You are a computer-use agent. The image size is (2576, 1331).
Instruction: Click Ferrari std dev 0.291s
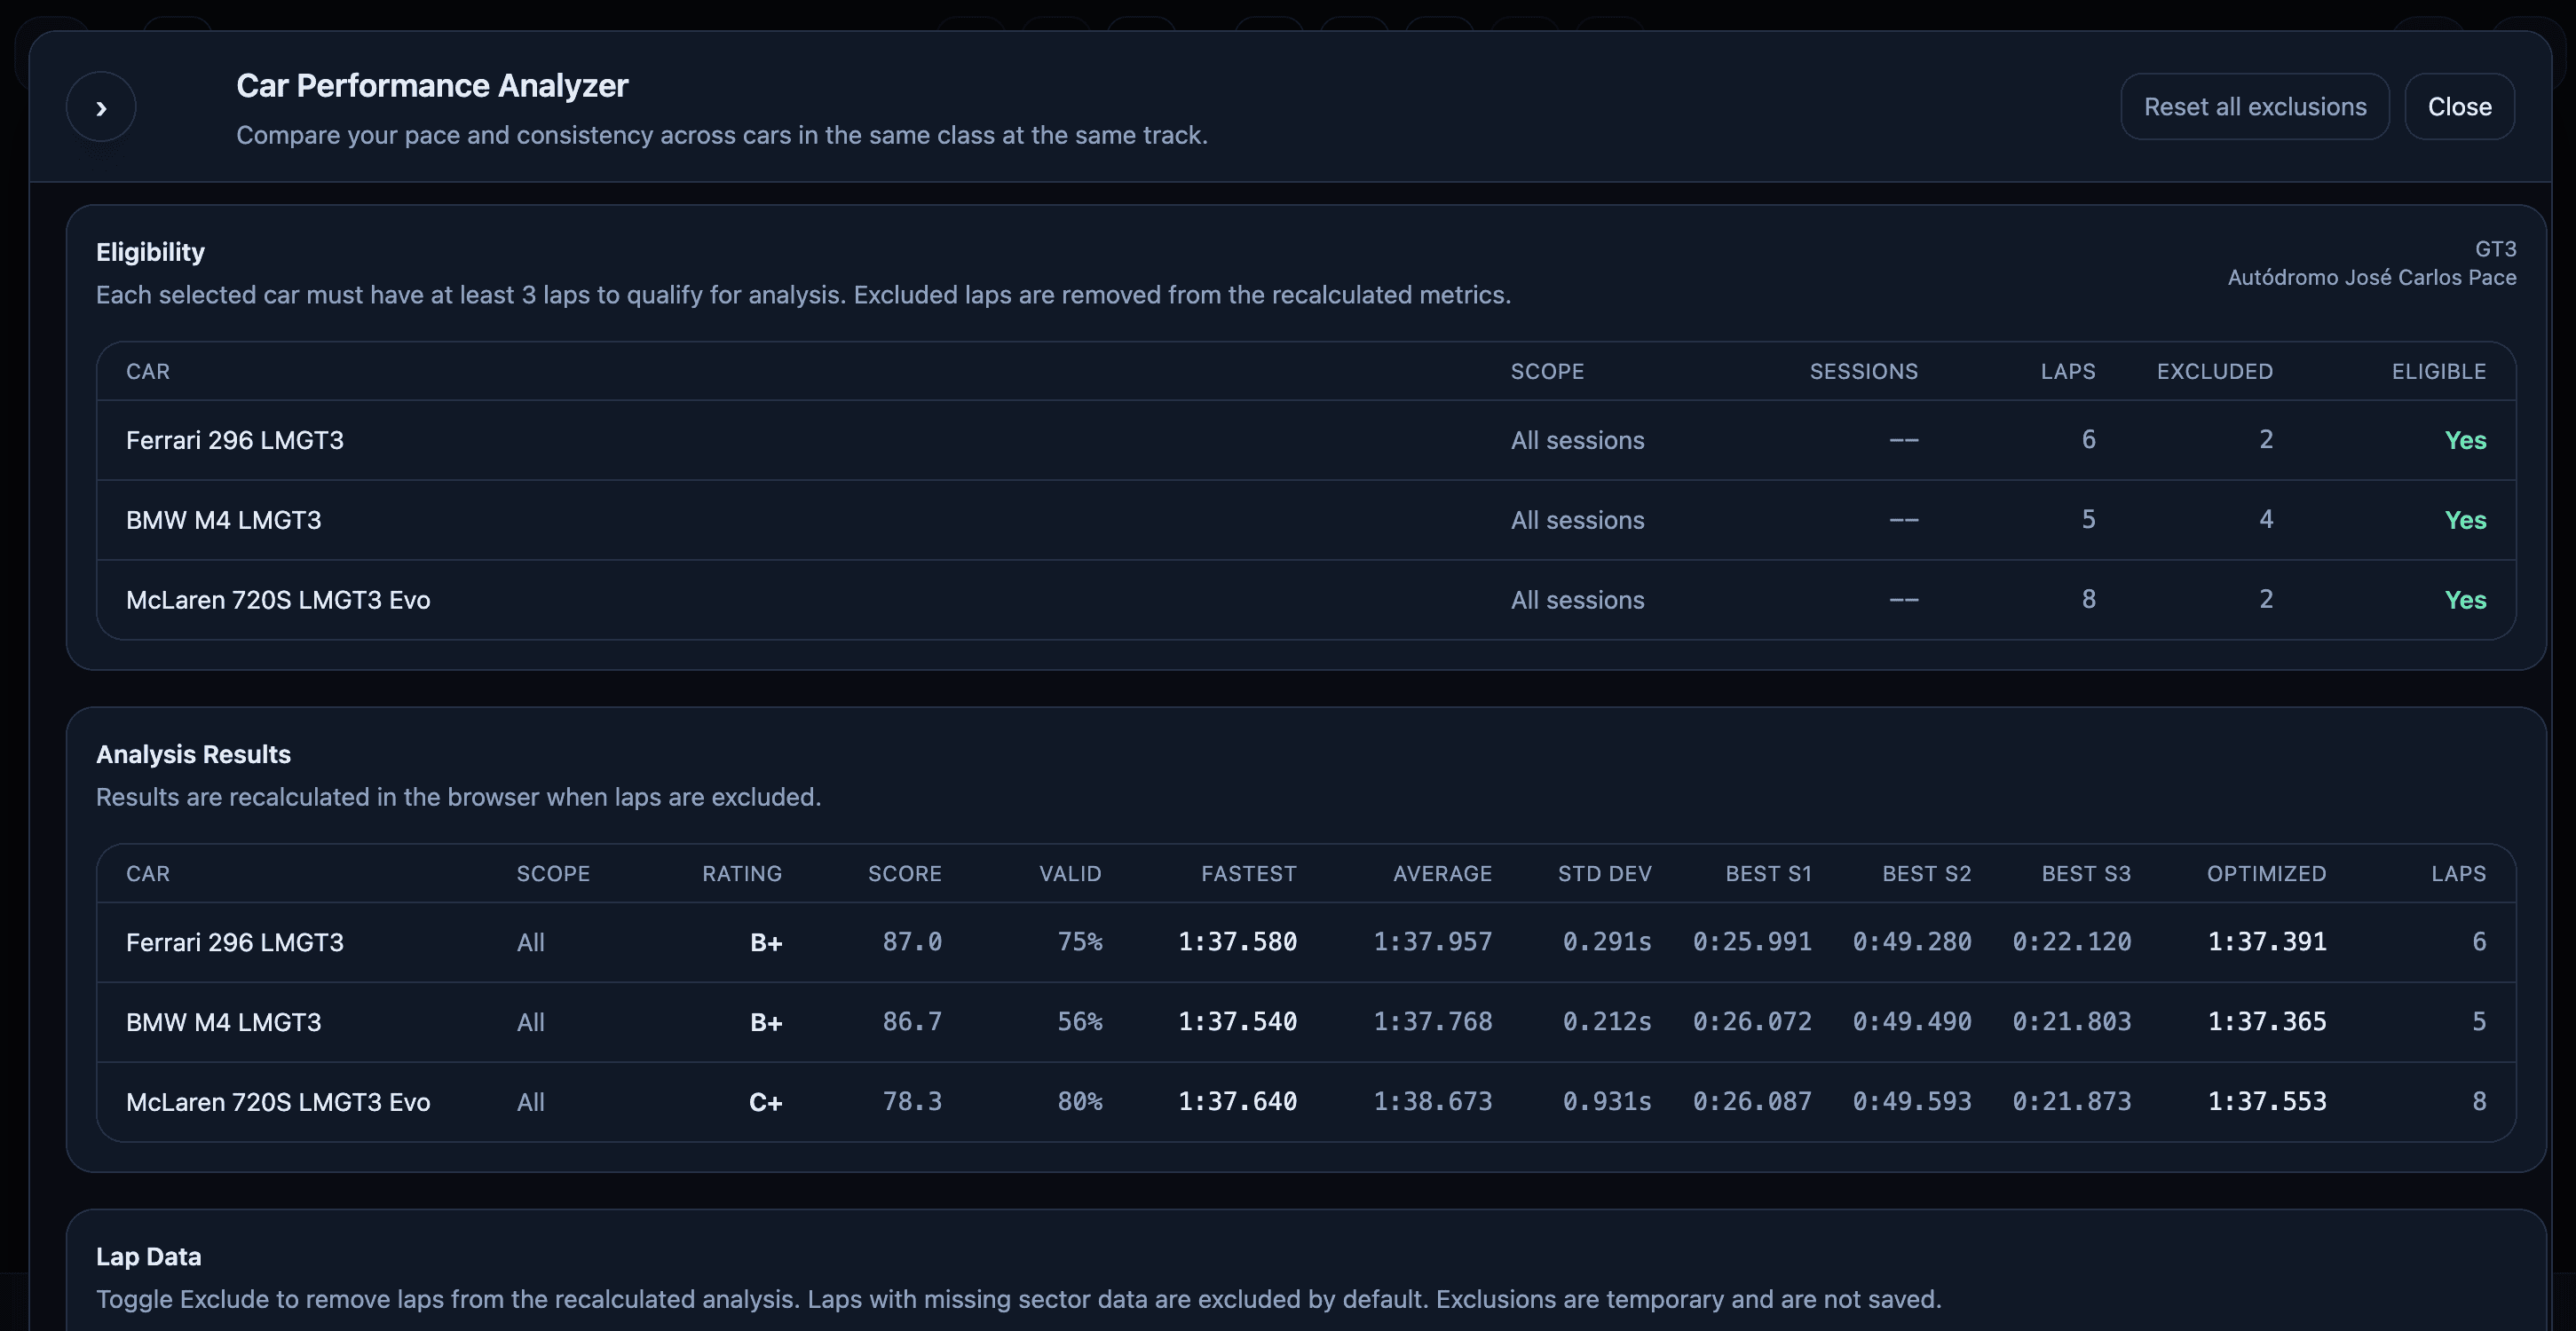(1607, 942)
